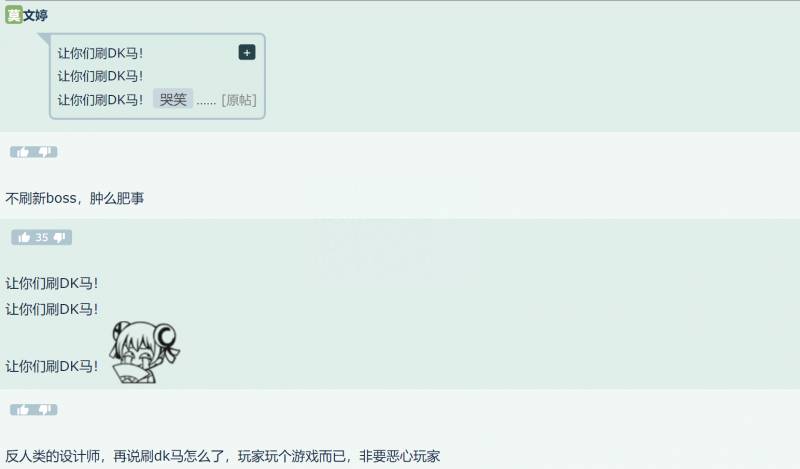Click the 哭笑 emoticon tag in quote
This screenshot has width=800, height=469.
[x=173, y=99]
